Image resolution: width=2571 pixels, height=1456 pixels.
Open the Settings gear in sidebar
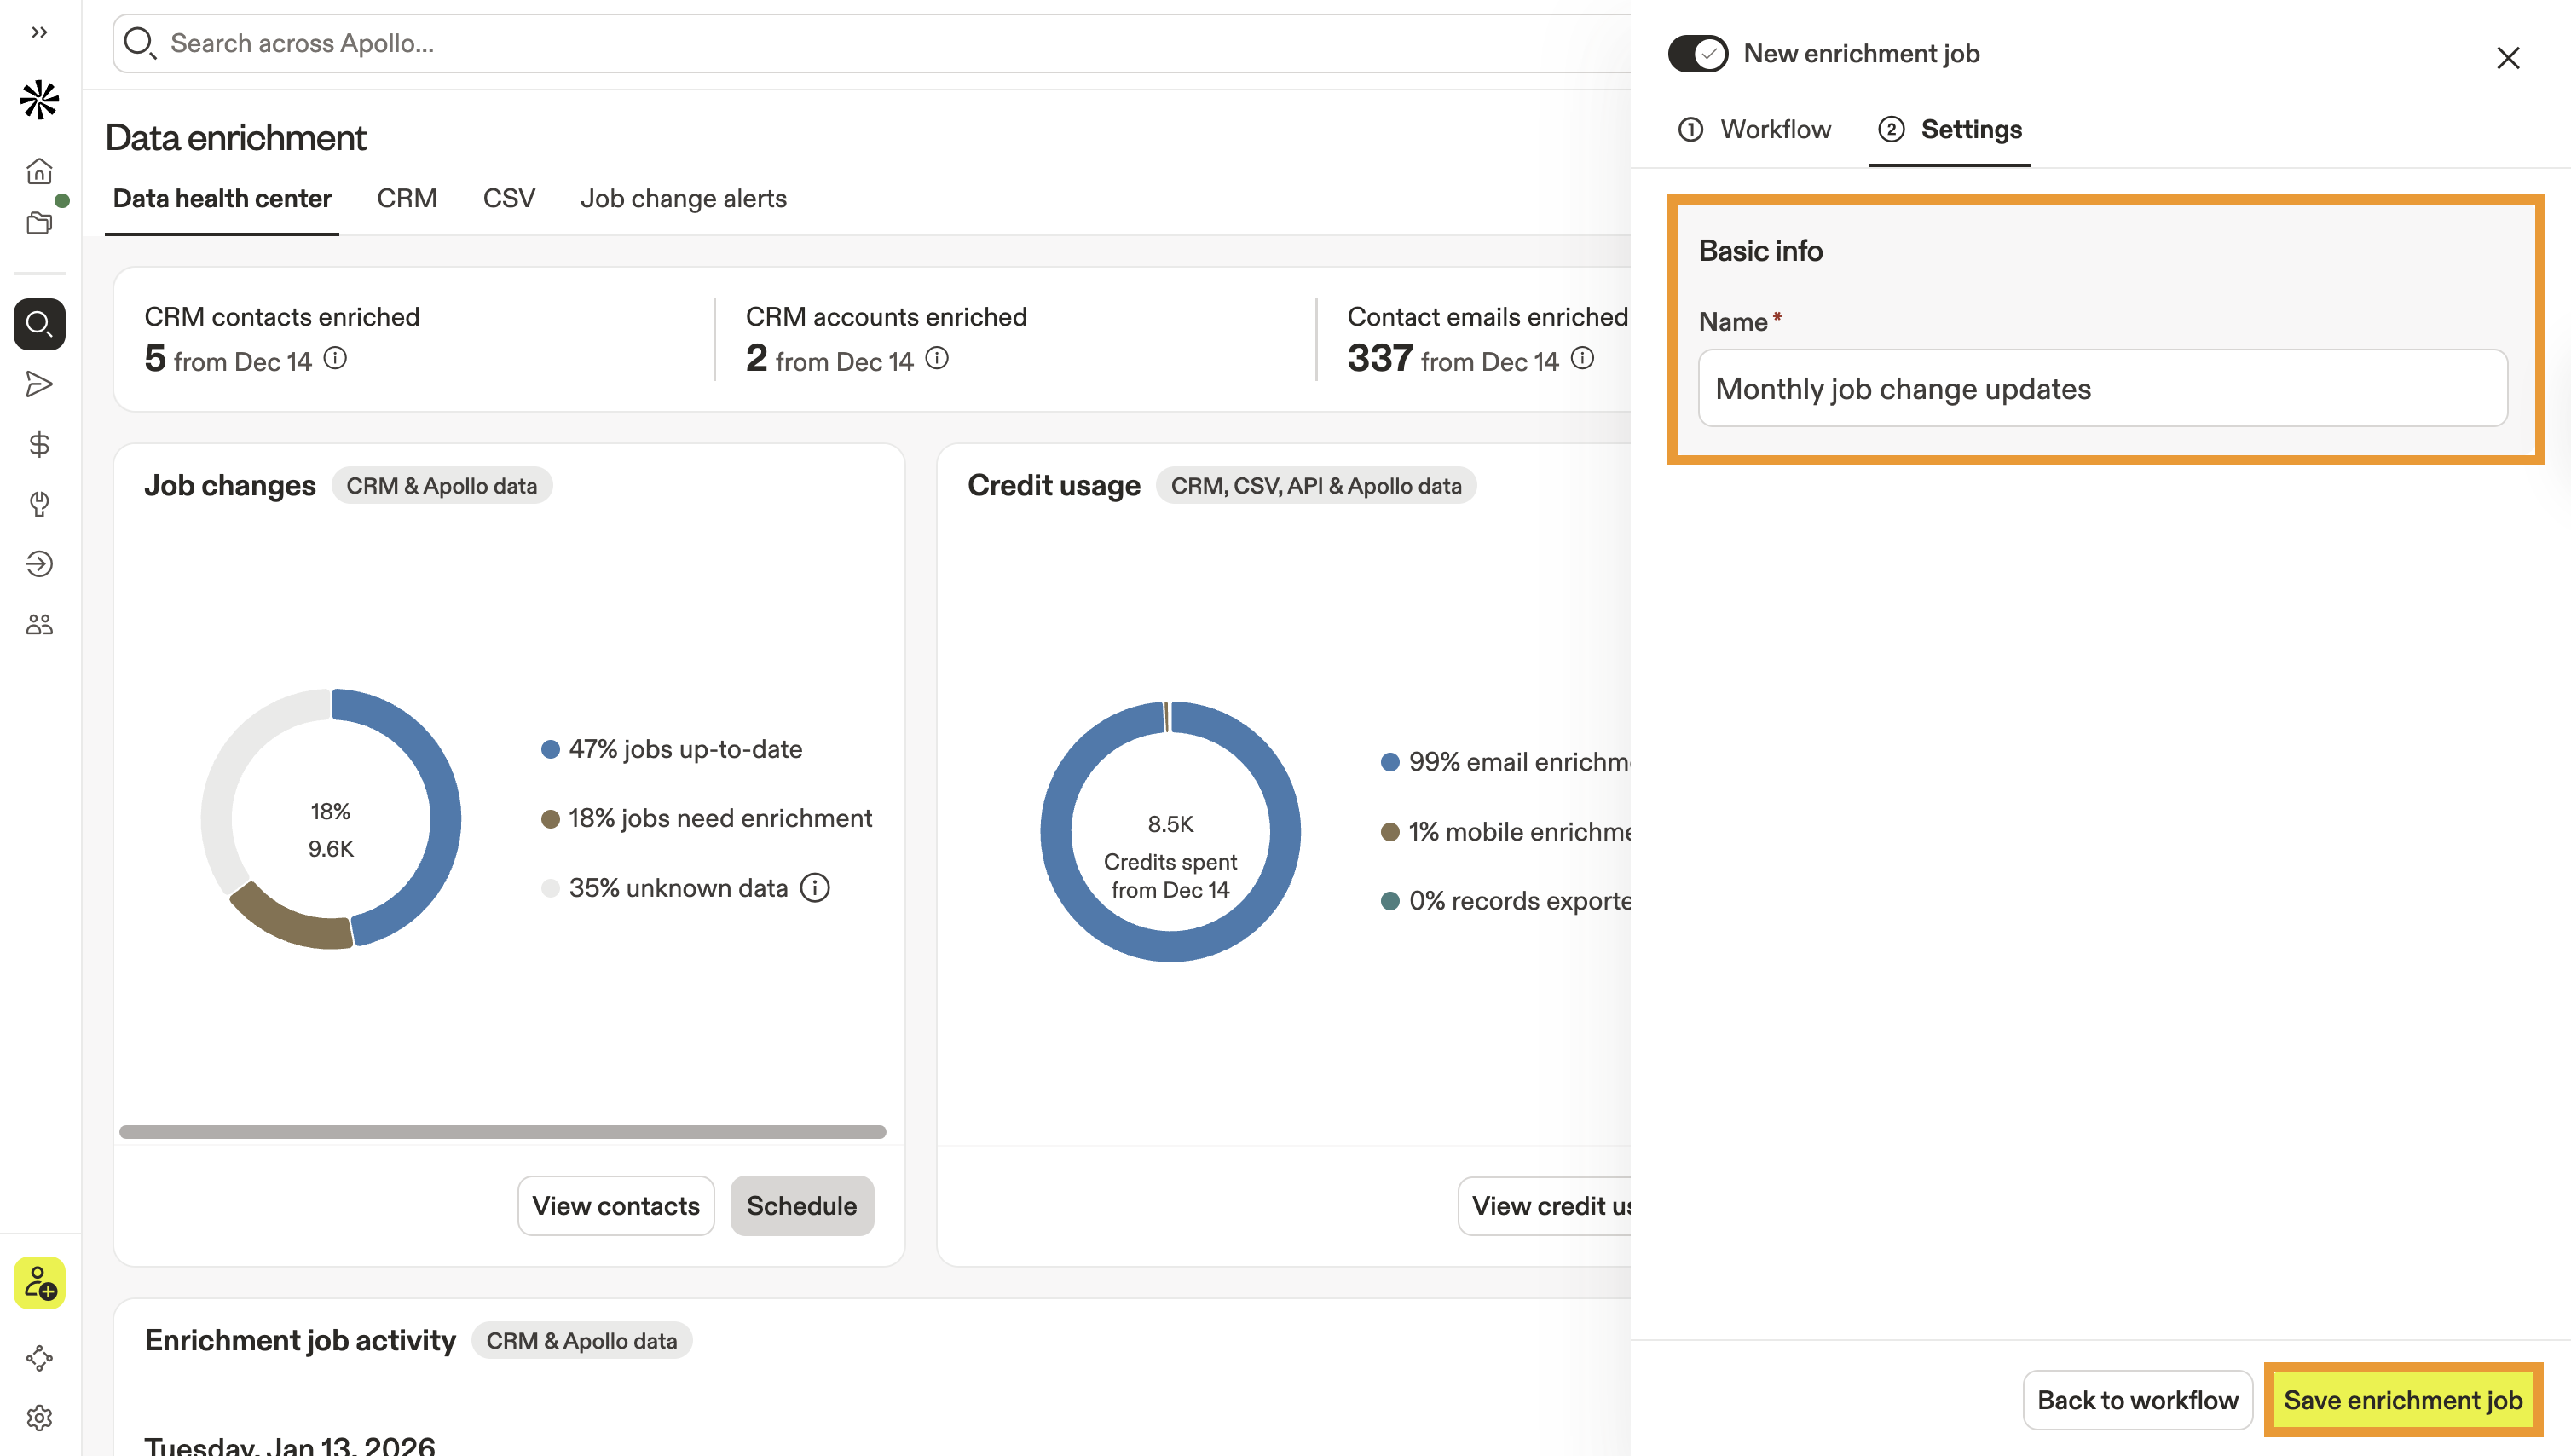pos(39,1417)
